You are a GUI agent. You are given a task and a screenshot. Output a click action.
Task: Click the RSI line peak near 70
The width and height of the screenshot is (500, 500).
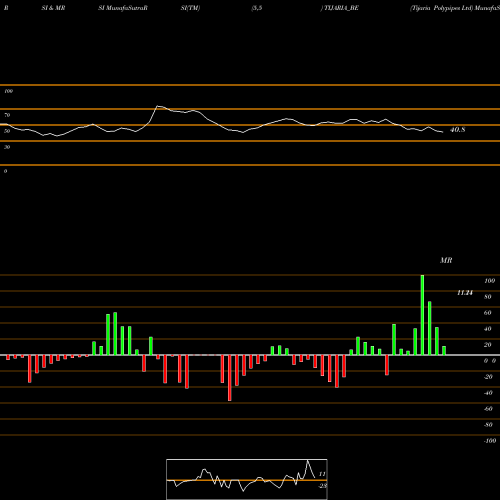[158, 106]
